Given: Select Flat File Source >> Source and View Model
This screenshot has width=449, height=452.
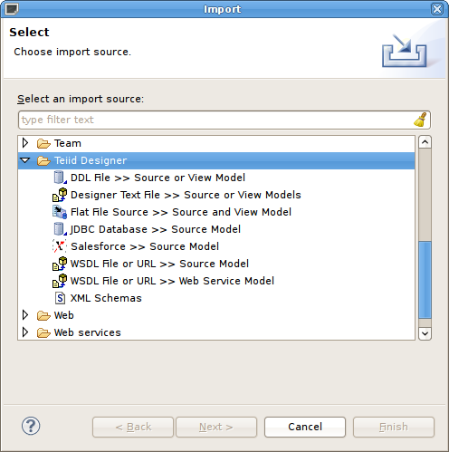Looking at the screenshot, I should point(181,212).
